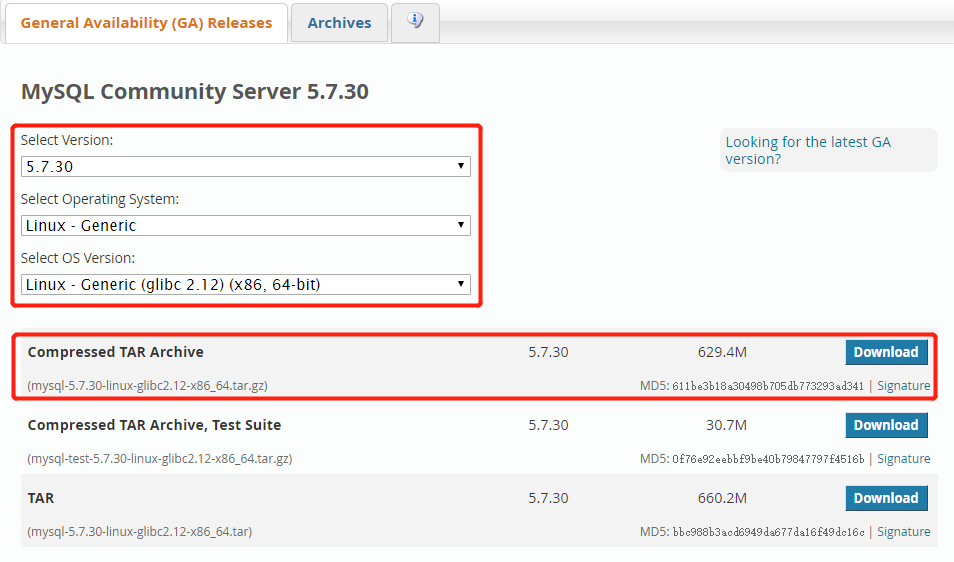Click the 'TAR' row title
This screenshot has width=954, height=562.
pyautogui.click(x=41, y=498)
